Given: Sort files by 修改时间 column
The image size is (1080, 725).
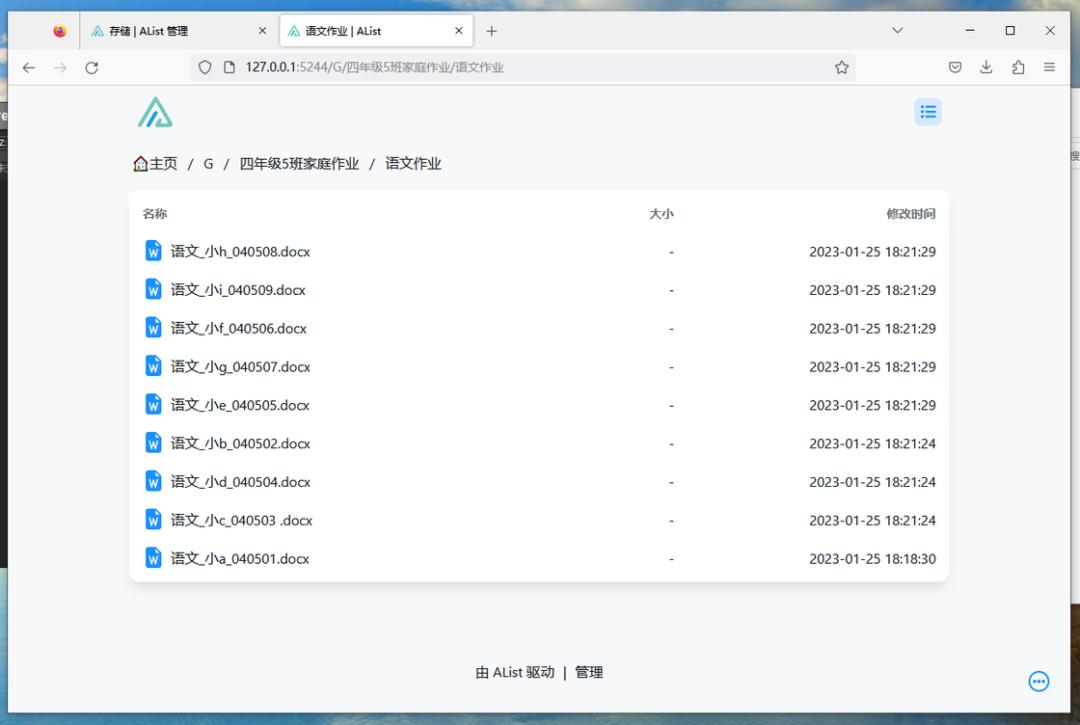Looking at the screenshot, I should point(911,213).
